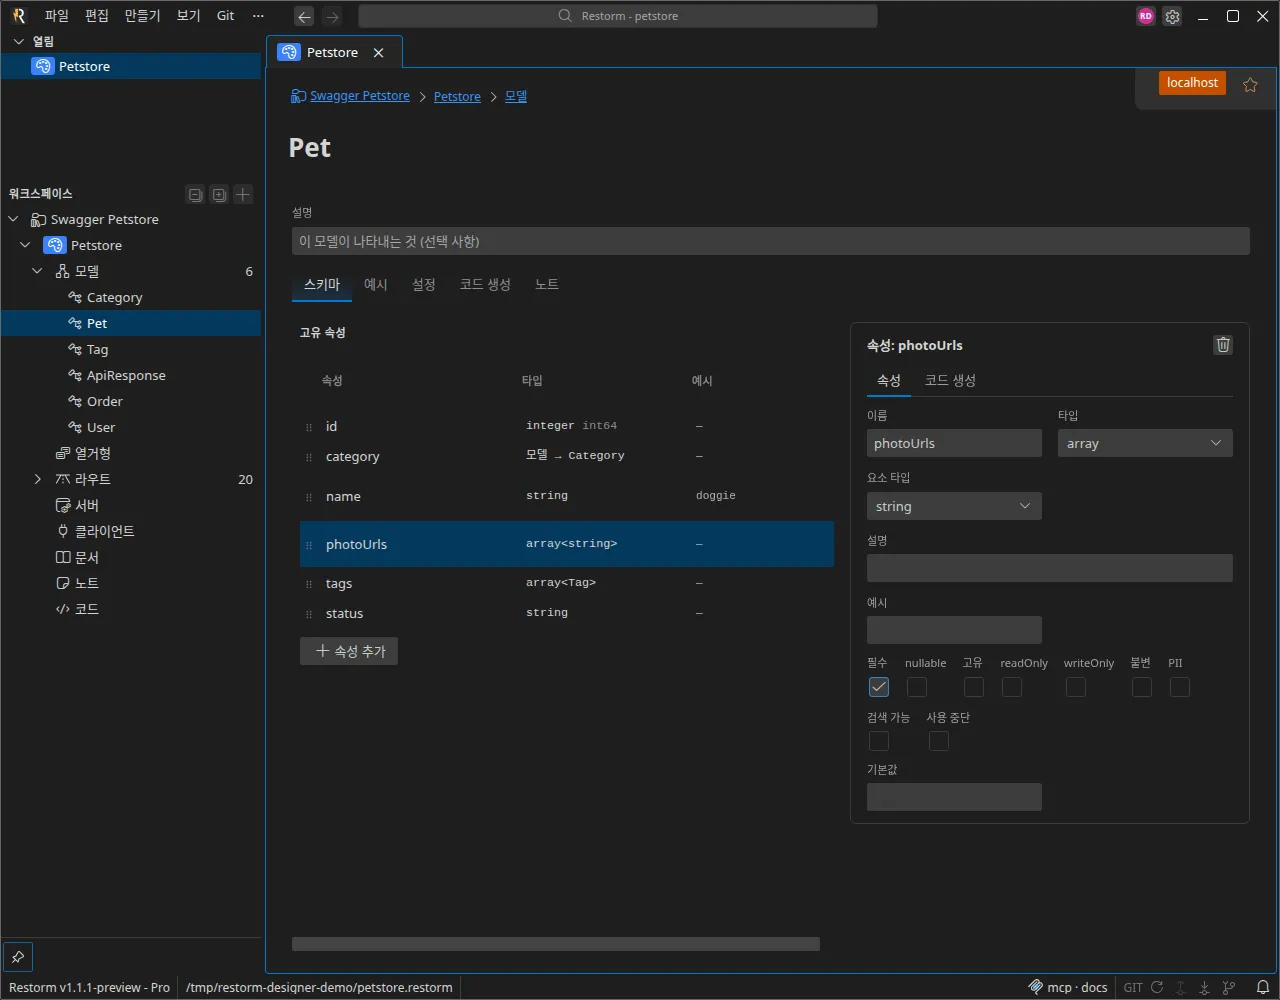Click the pin icon in the bottom-left corner
Image resolution: width=1280 pixels, height=1000 pixels.
coord(18,956)
